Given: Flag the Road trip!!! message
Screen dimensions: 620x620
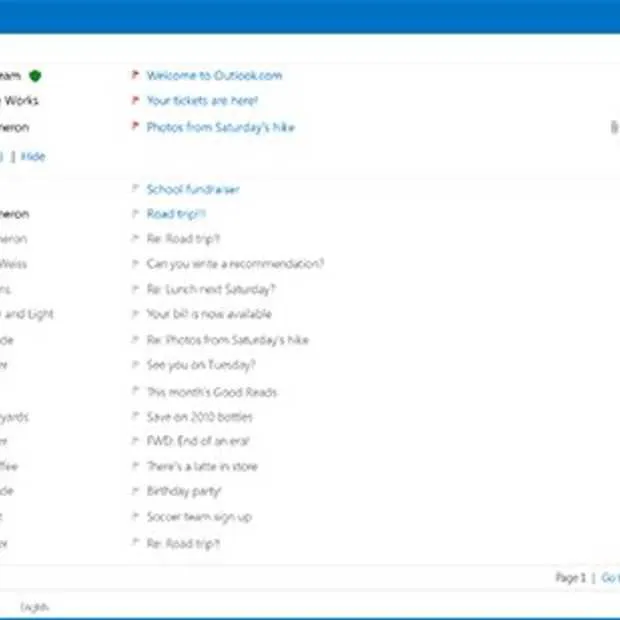Looking at the screenshot, I should (x=135, y=214).
